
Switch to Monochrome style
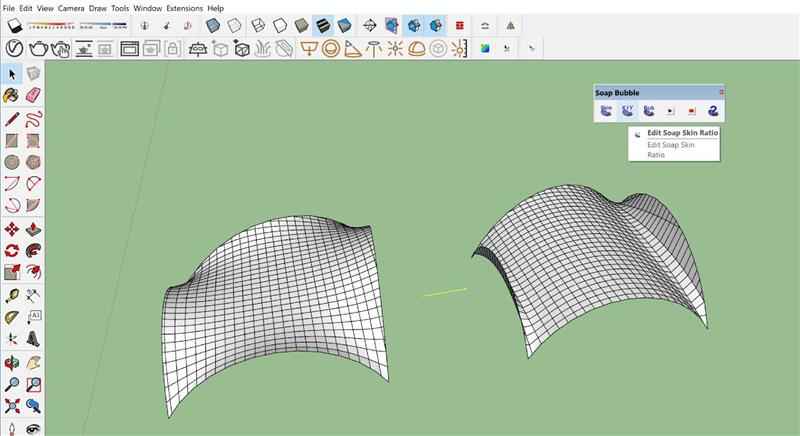[344, 25]
